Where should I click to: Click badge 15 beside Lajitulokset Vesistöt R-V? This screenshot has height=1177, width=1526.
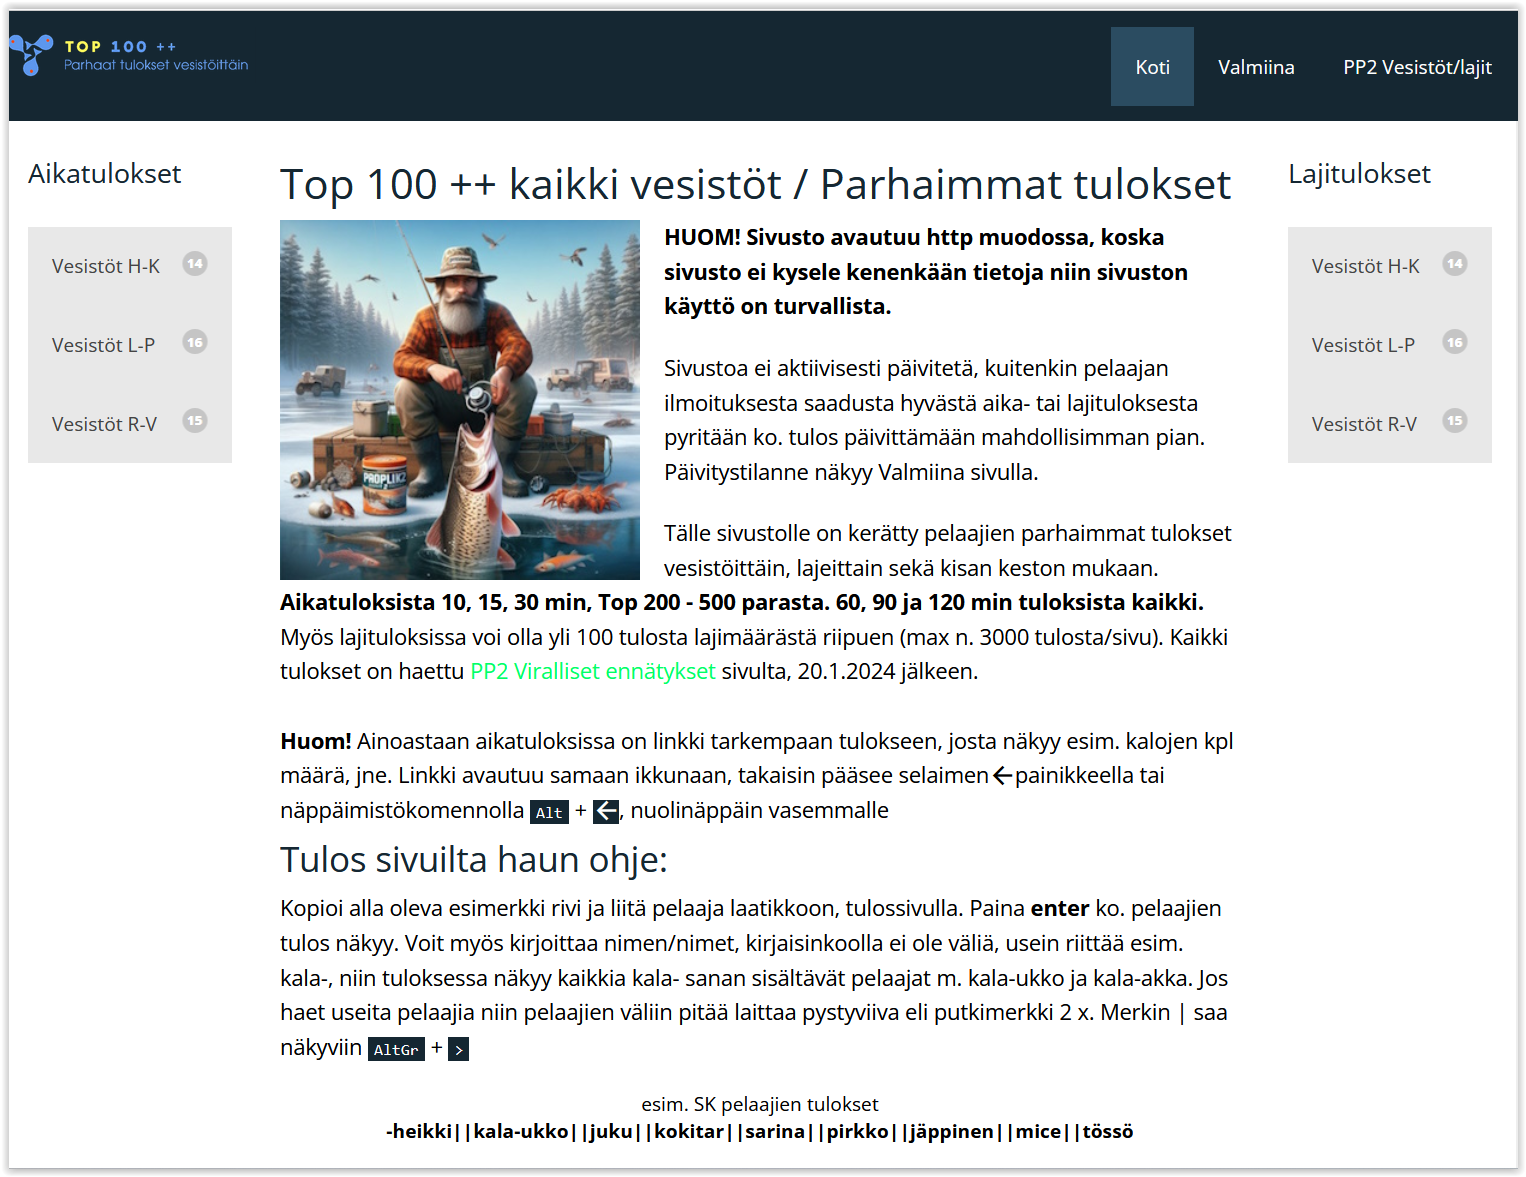[x=1455, y=421]
